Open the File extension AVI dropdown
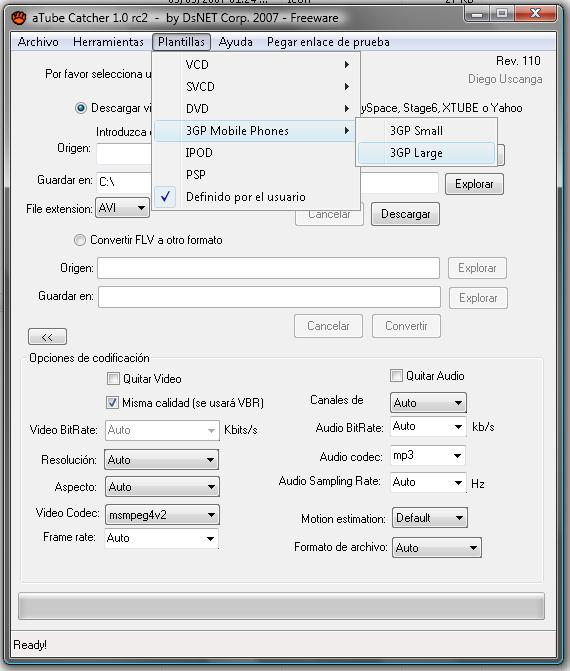The height and width of the screenshot is (671, 570). pos(122,208)
